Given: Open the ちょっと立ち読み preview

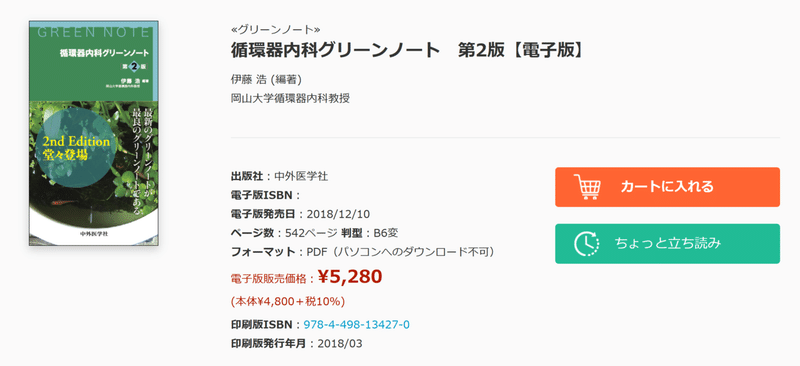Looking at the screenshot, I should click(x=667, y=243).
